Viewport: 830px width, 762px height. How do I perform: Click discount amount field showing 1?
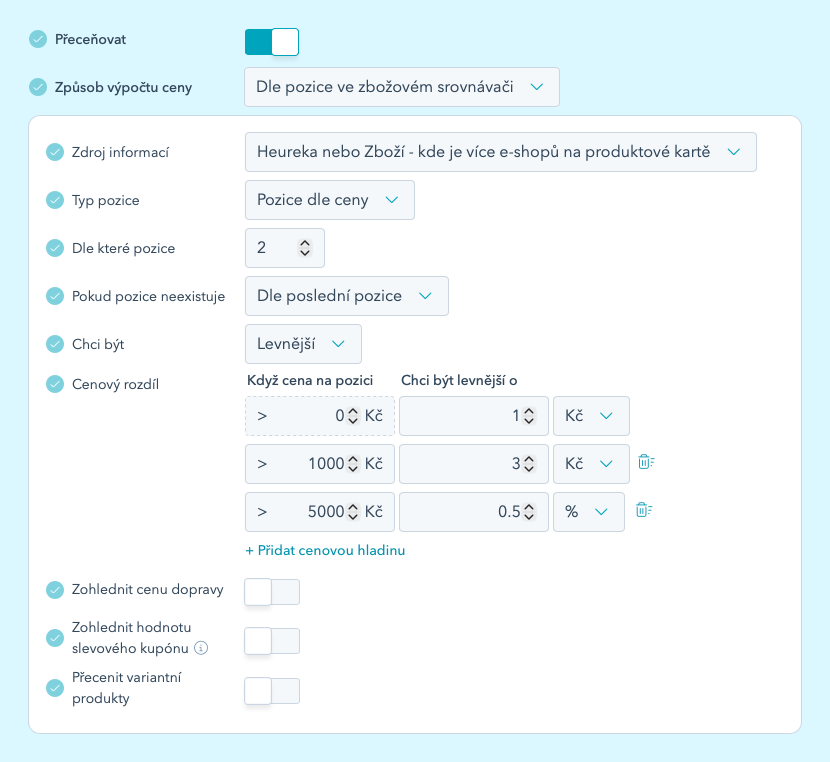[x=474, y=416]
